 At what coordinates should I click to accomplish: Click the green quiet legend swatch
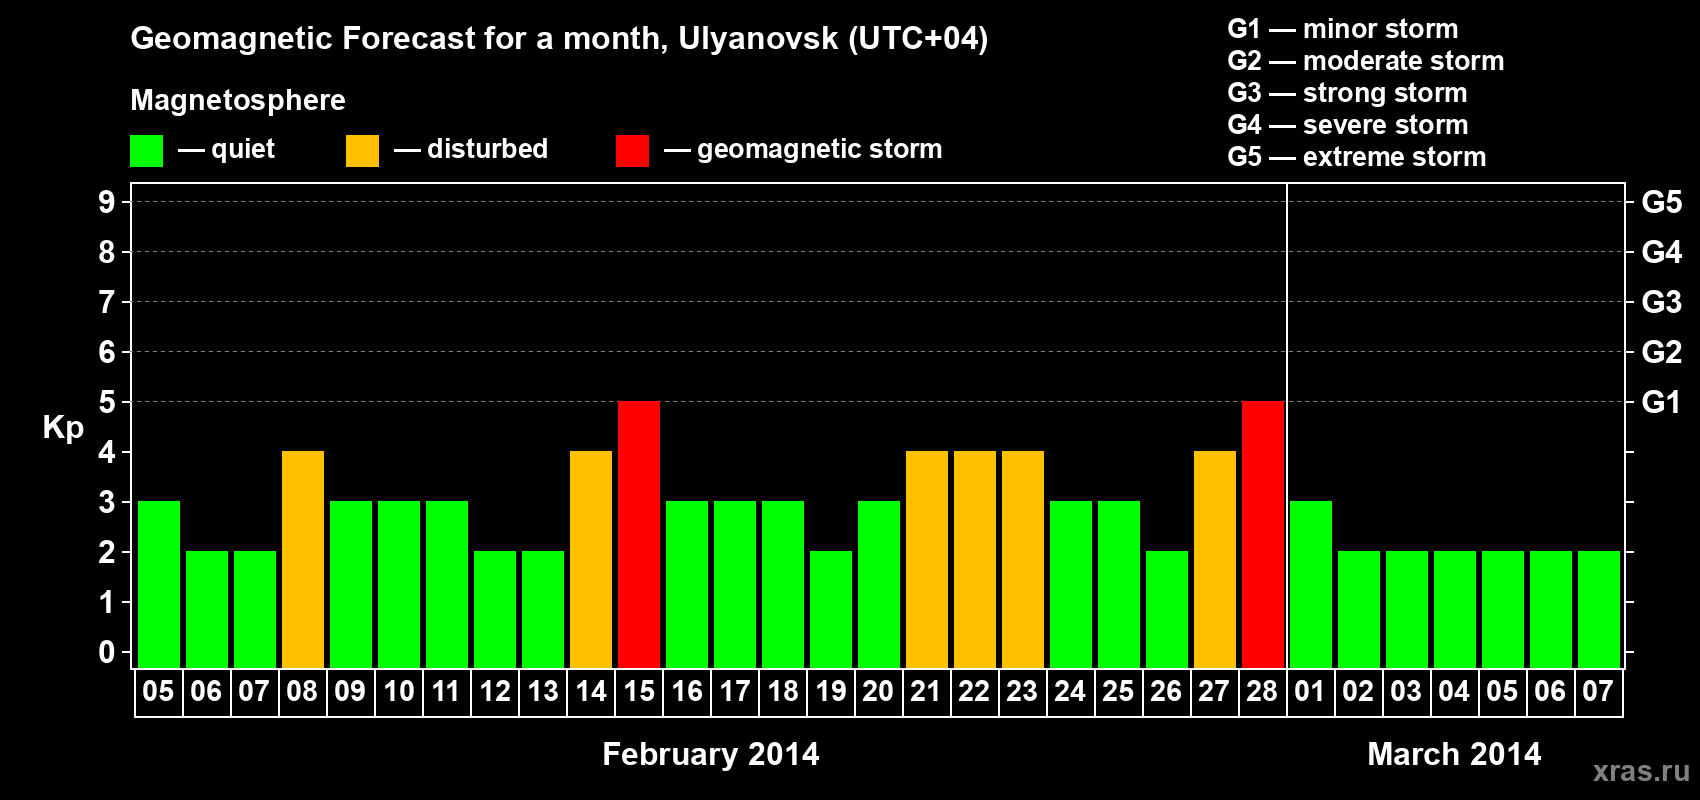click(146, 151)
